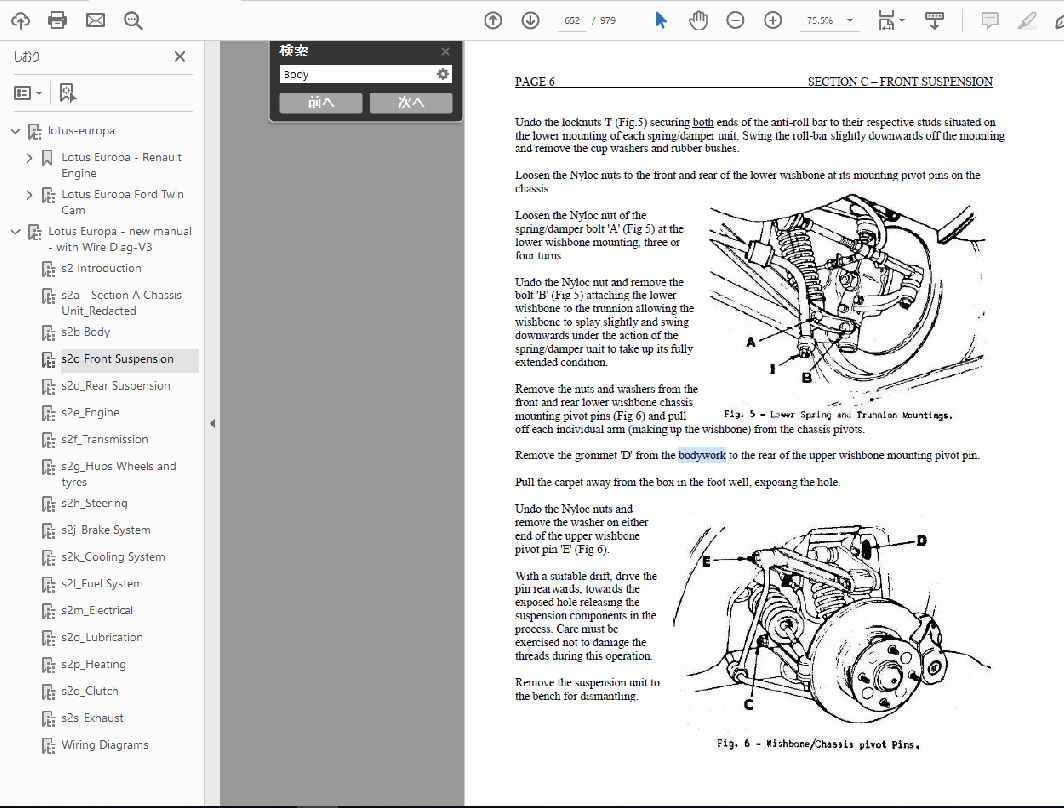
Task: Select the s2c Front Suspension bookmark
Action: [117, 360]
